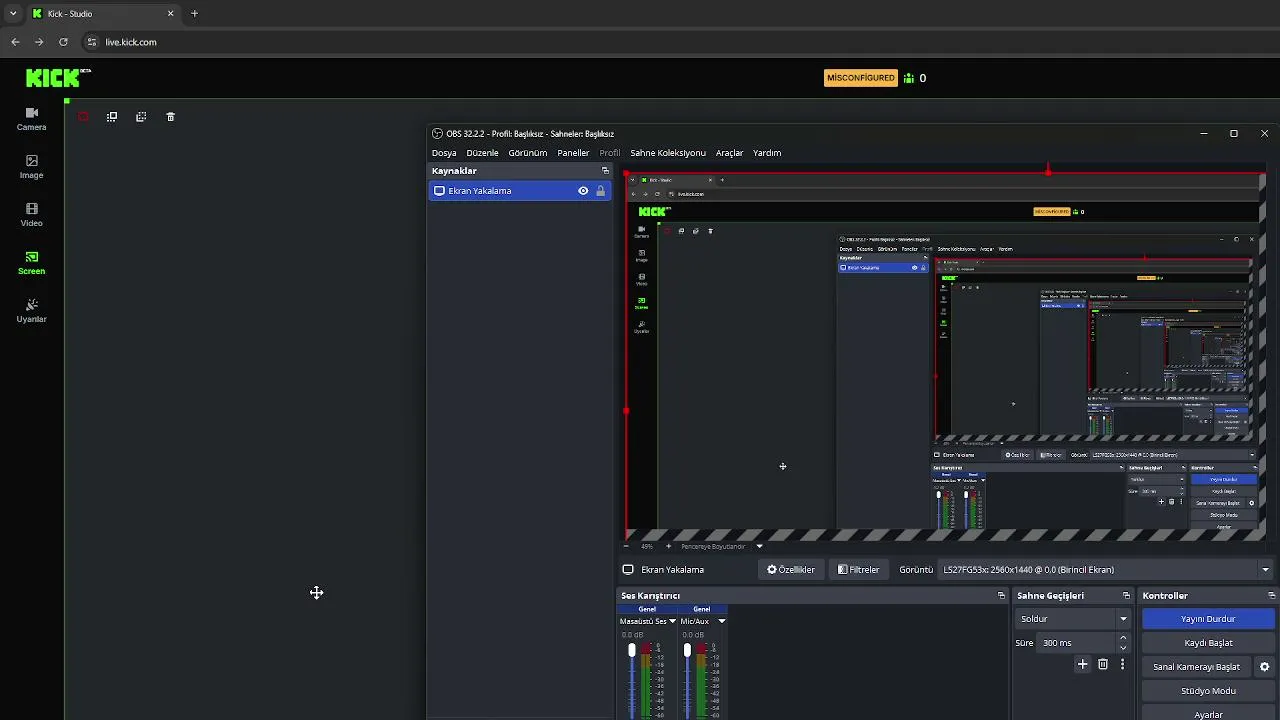
Task: Delete selected layer with Kick toolbar trash icon
Action: [170, 117]
